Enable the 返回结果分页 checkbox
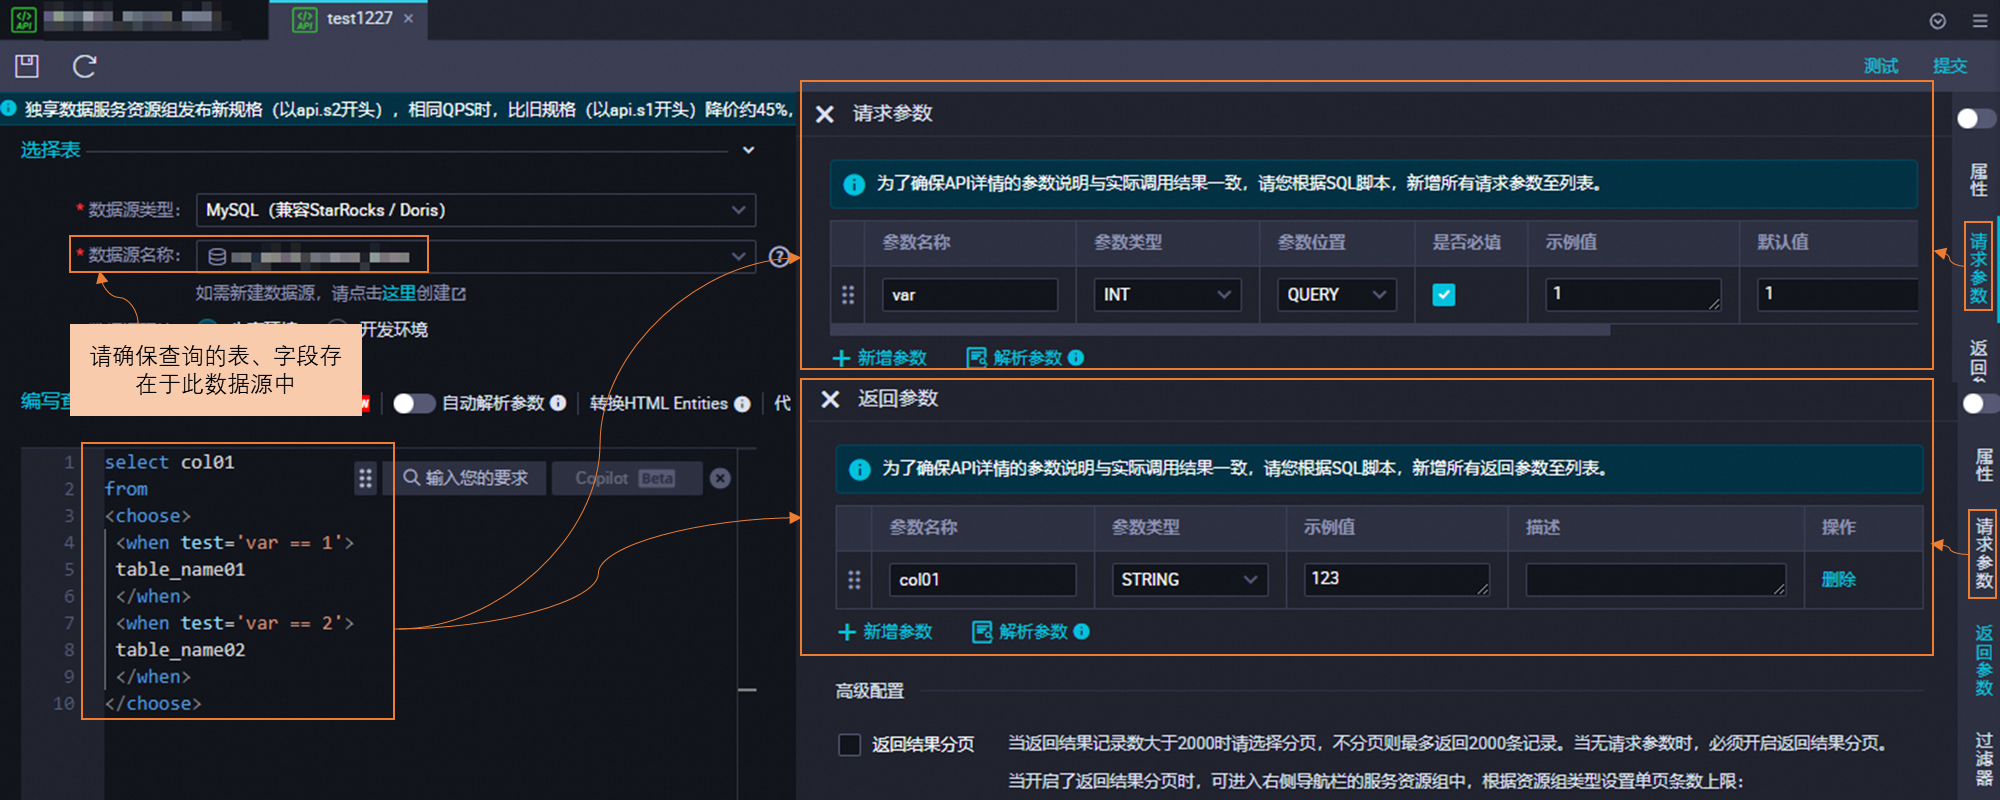This screenshot has height=800, width=2000. point(849,744)
